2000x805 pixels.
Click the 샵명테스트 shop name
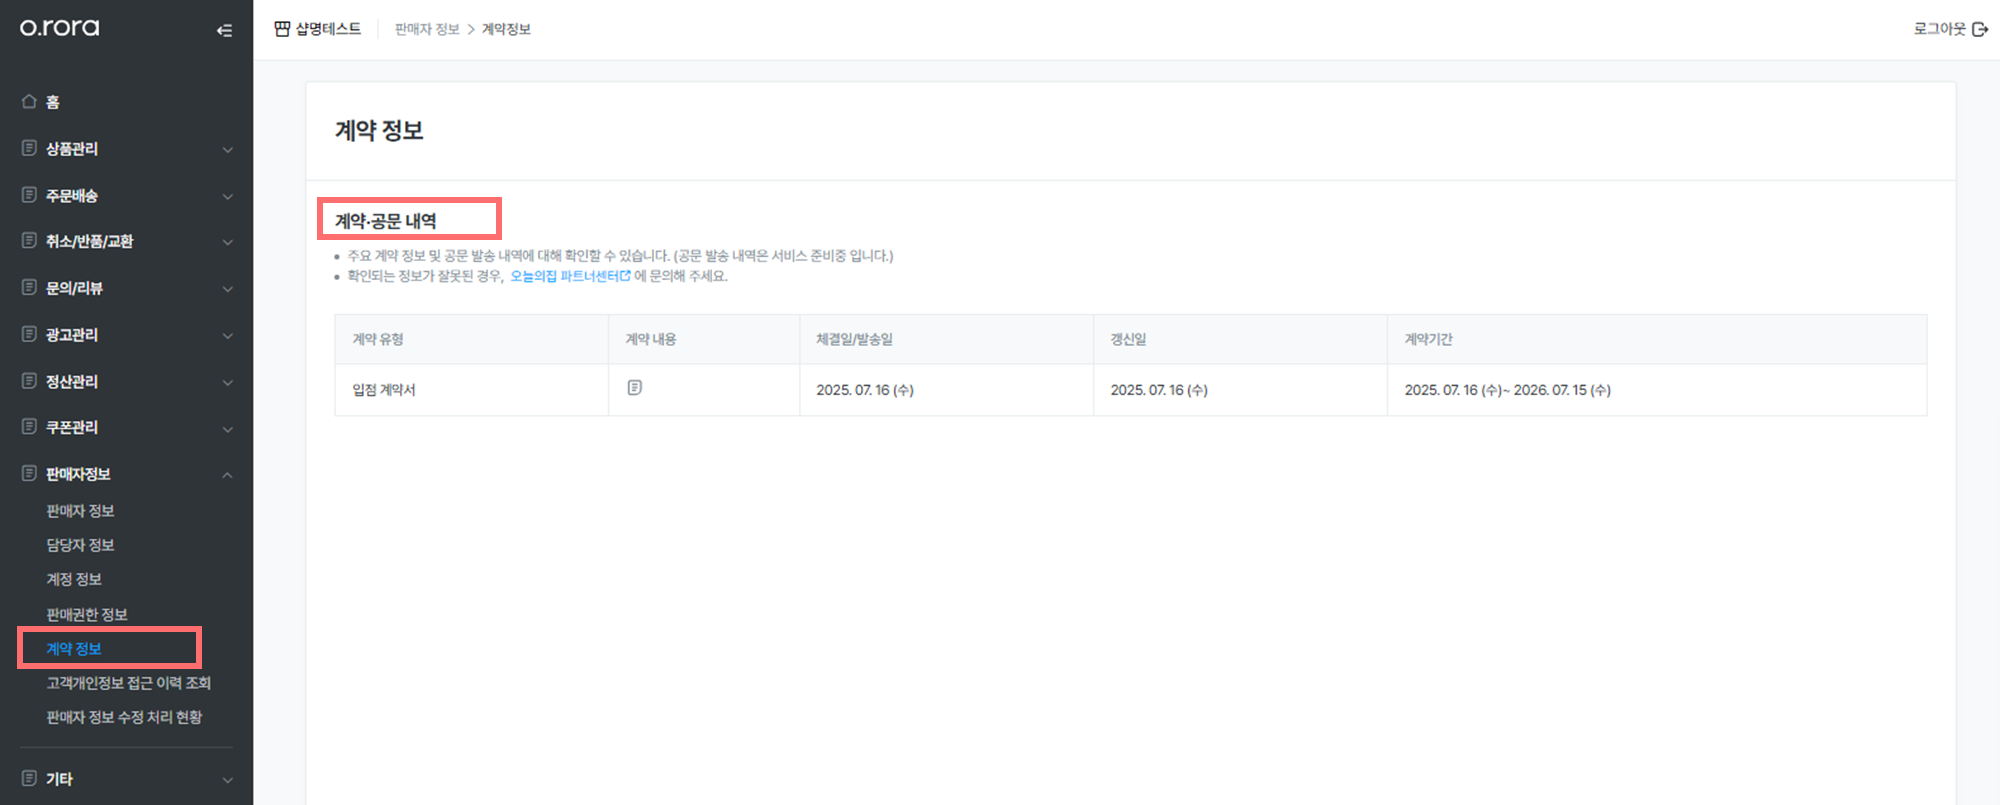coord(328,29)
